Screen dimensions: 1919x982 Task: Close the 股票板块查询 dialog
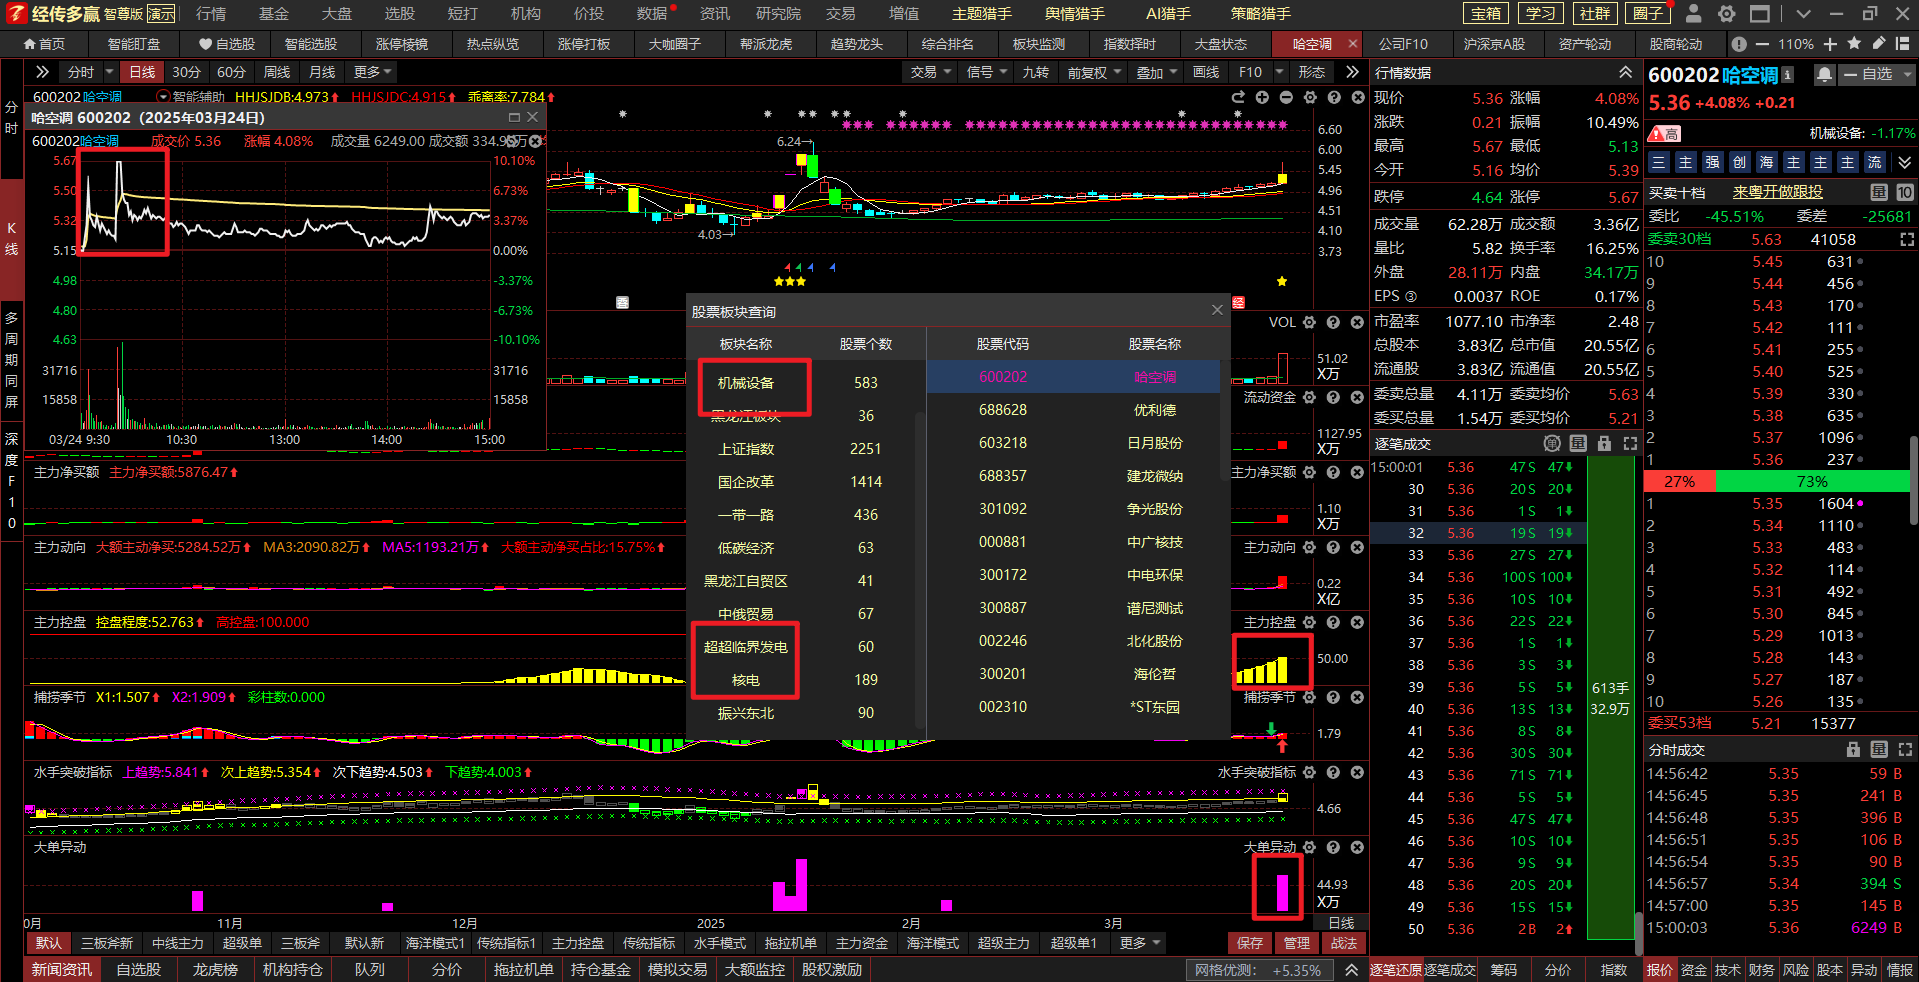click(x=1217, y=310)
